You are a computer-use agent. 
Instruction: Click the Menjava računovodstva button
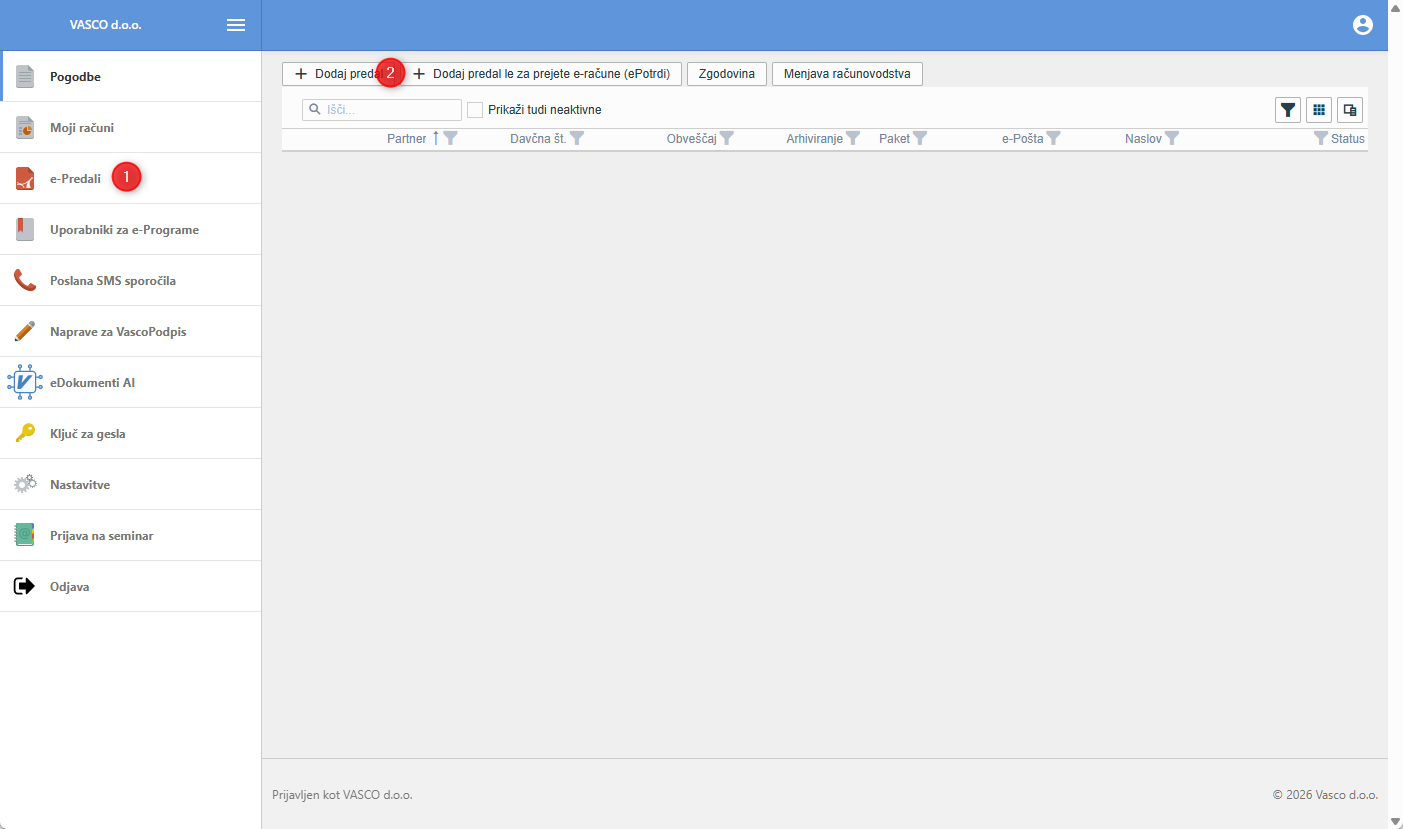847,74
